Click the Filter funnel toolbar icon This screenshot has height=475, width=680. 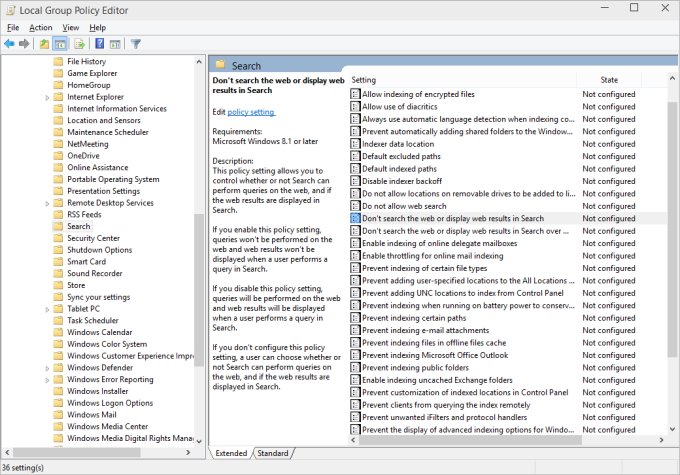(136, 43)
